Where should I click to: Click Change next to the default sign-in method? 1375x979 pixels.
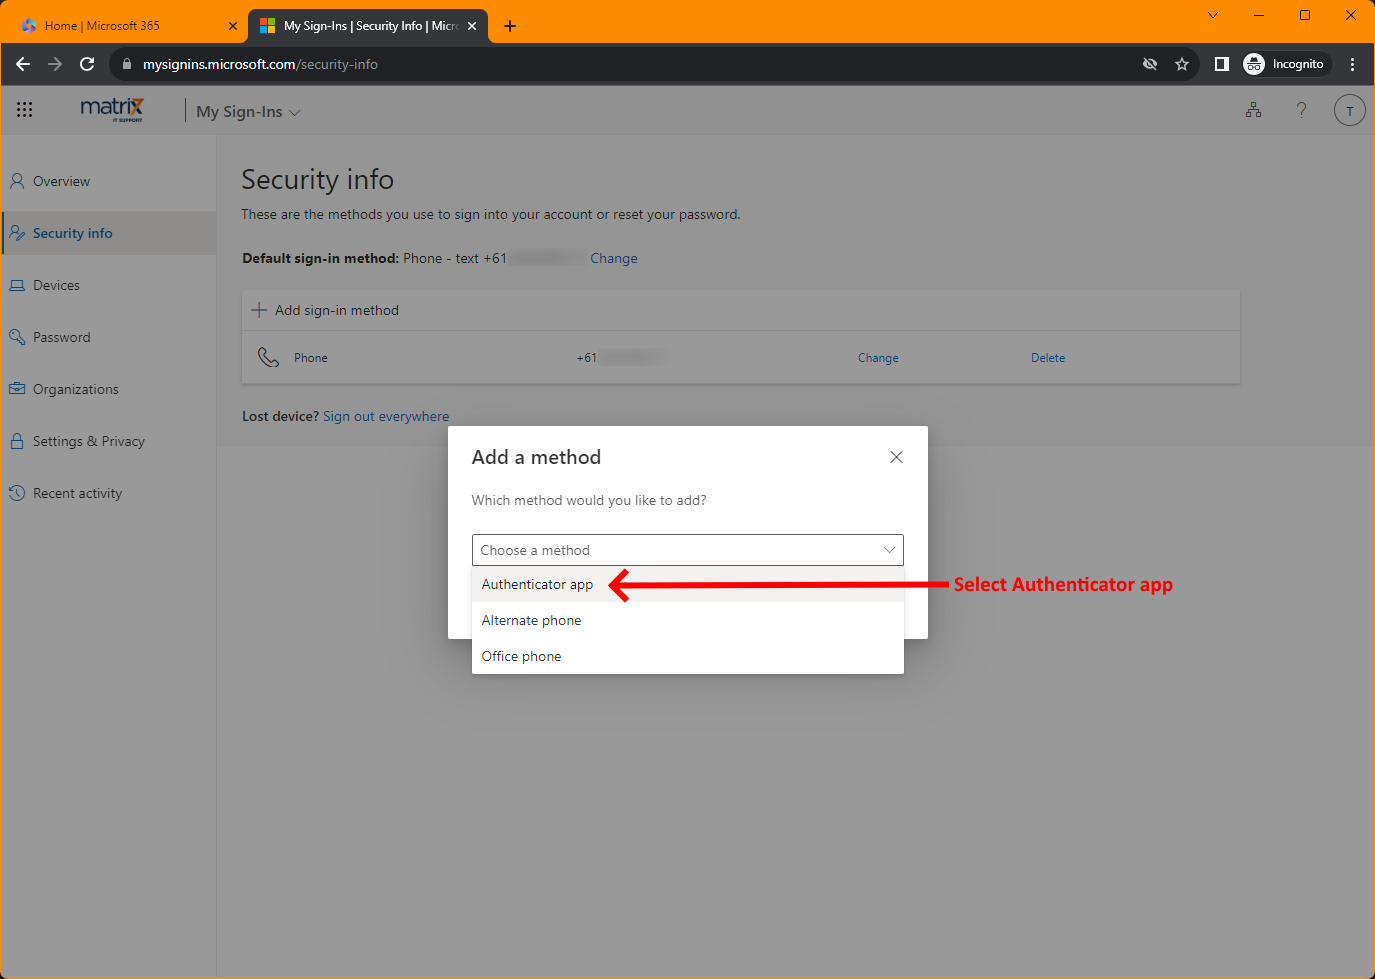(613, 258)
